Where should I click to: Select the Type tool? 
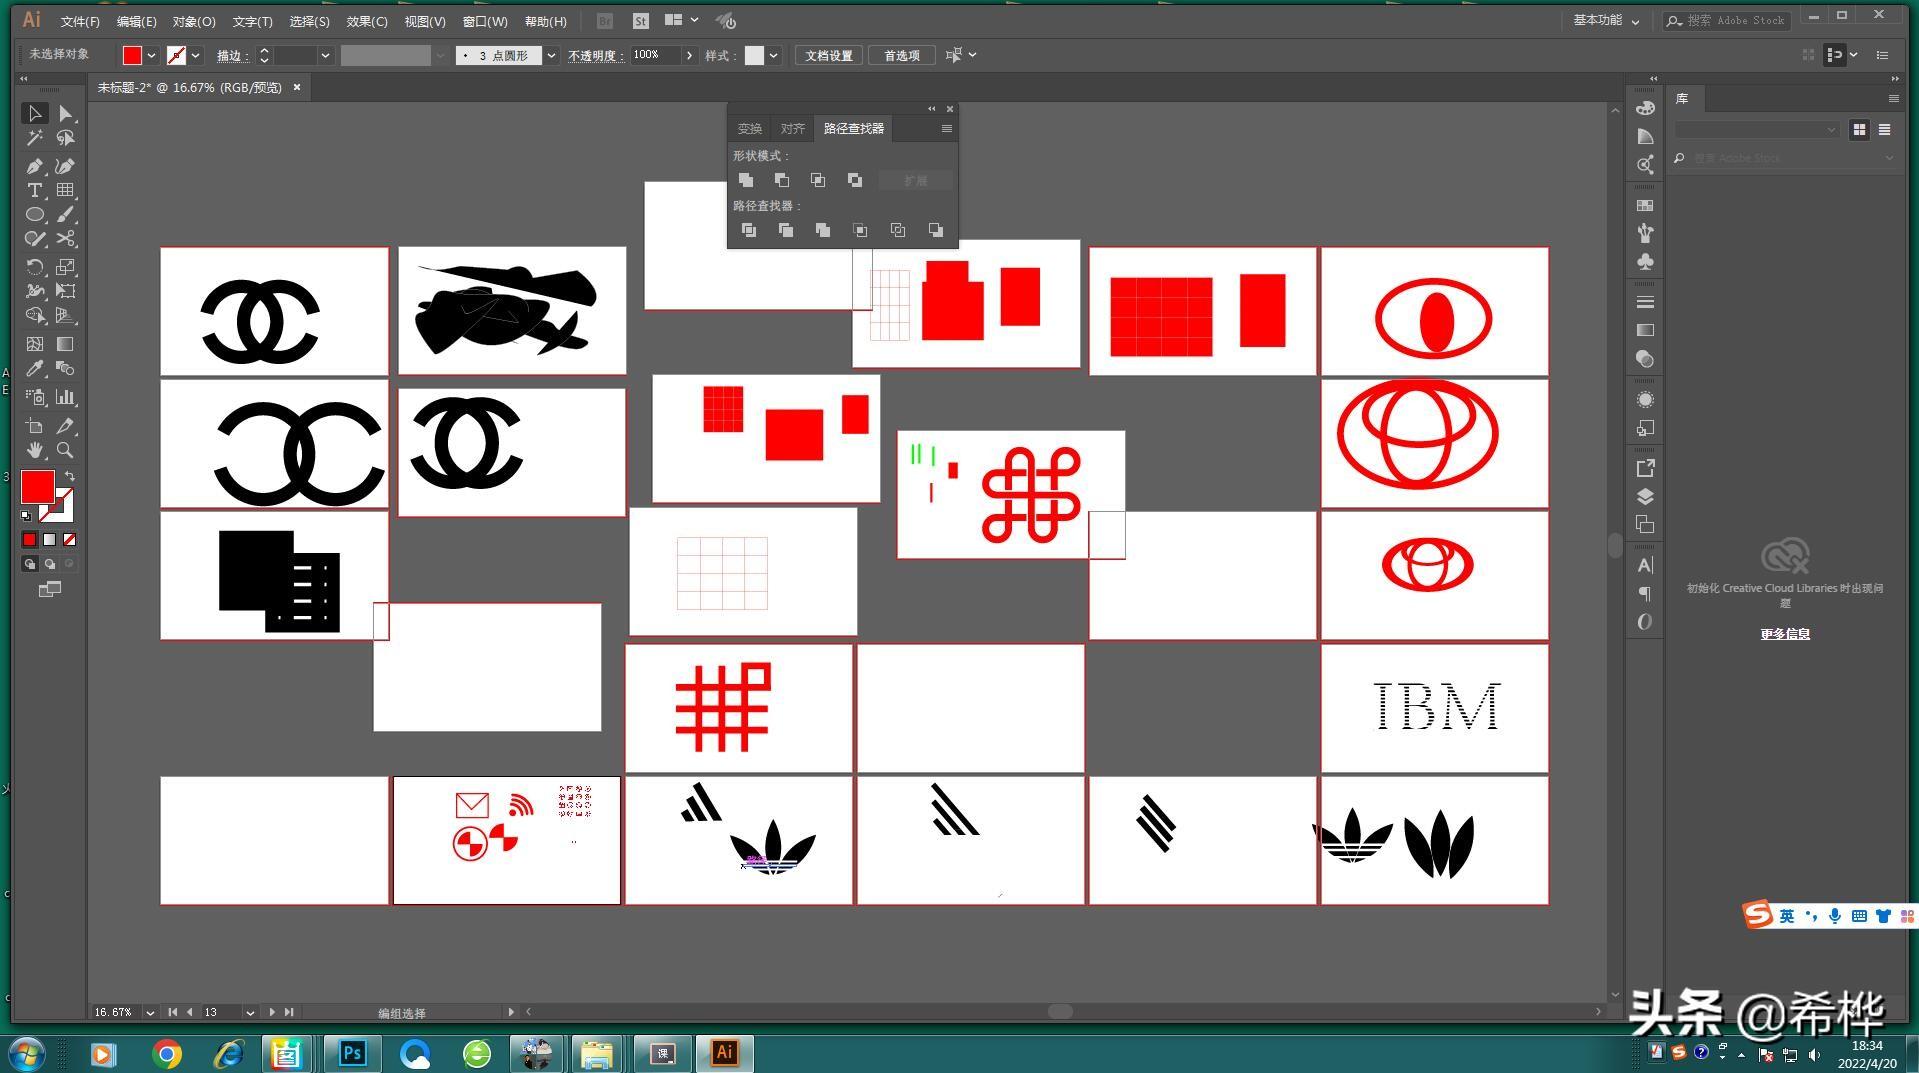[34, 190]
